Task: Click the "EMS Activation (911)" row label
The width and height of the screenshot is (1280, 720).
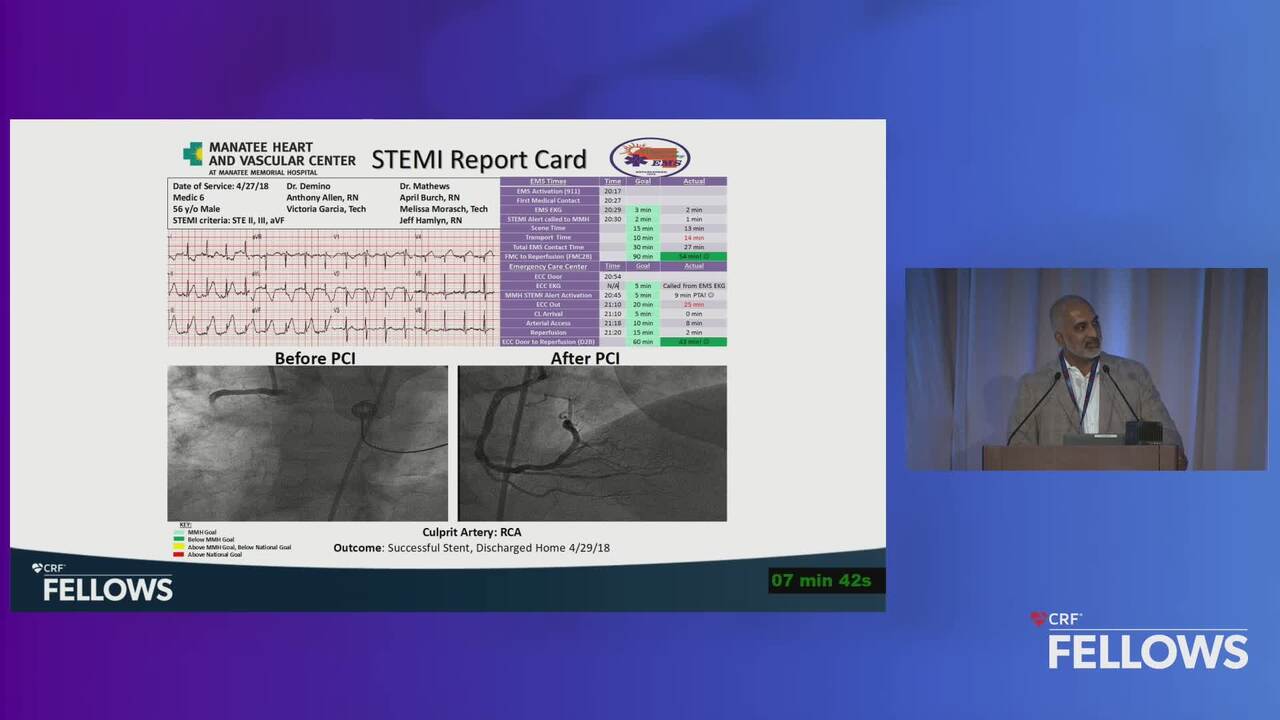Action: [548, 191]
